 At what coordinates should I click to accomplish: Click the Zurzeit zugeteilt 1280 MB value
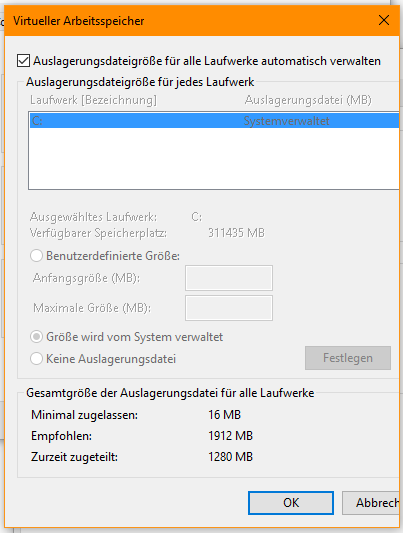[x=231, y=457]
